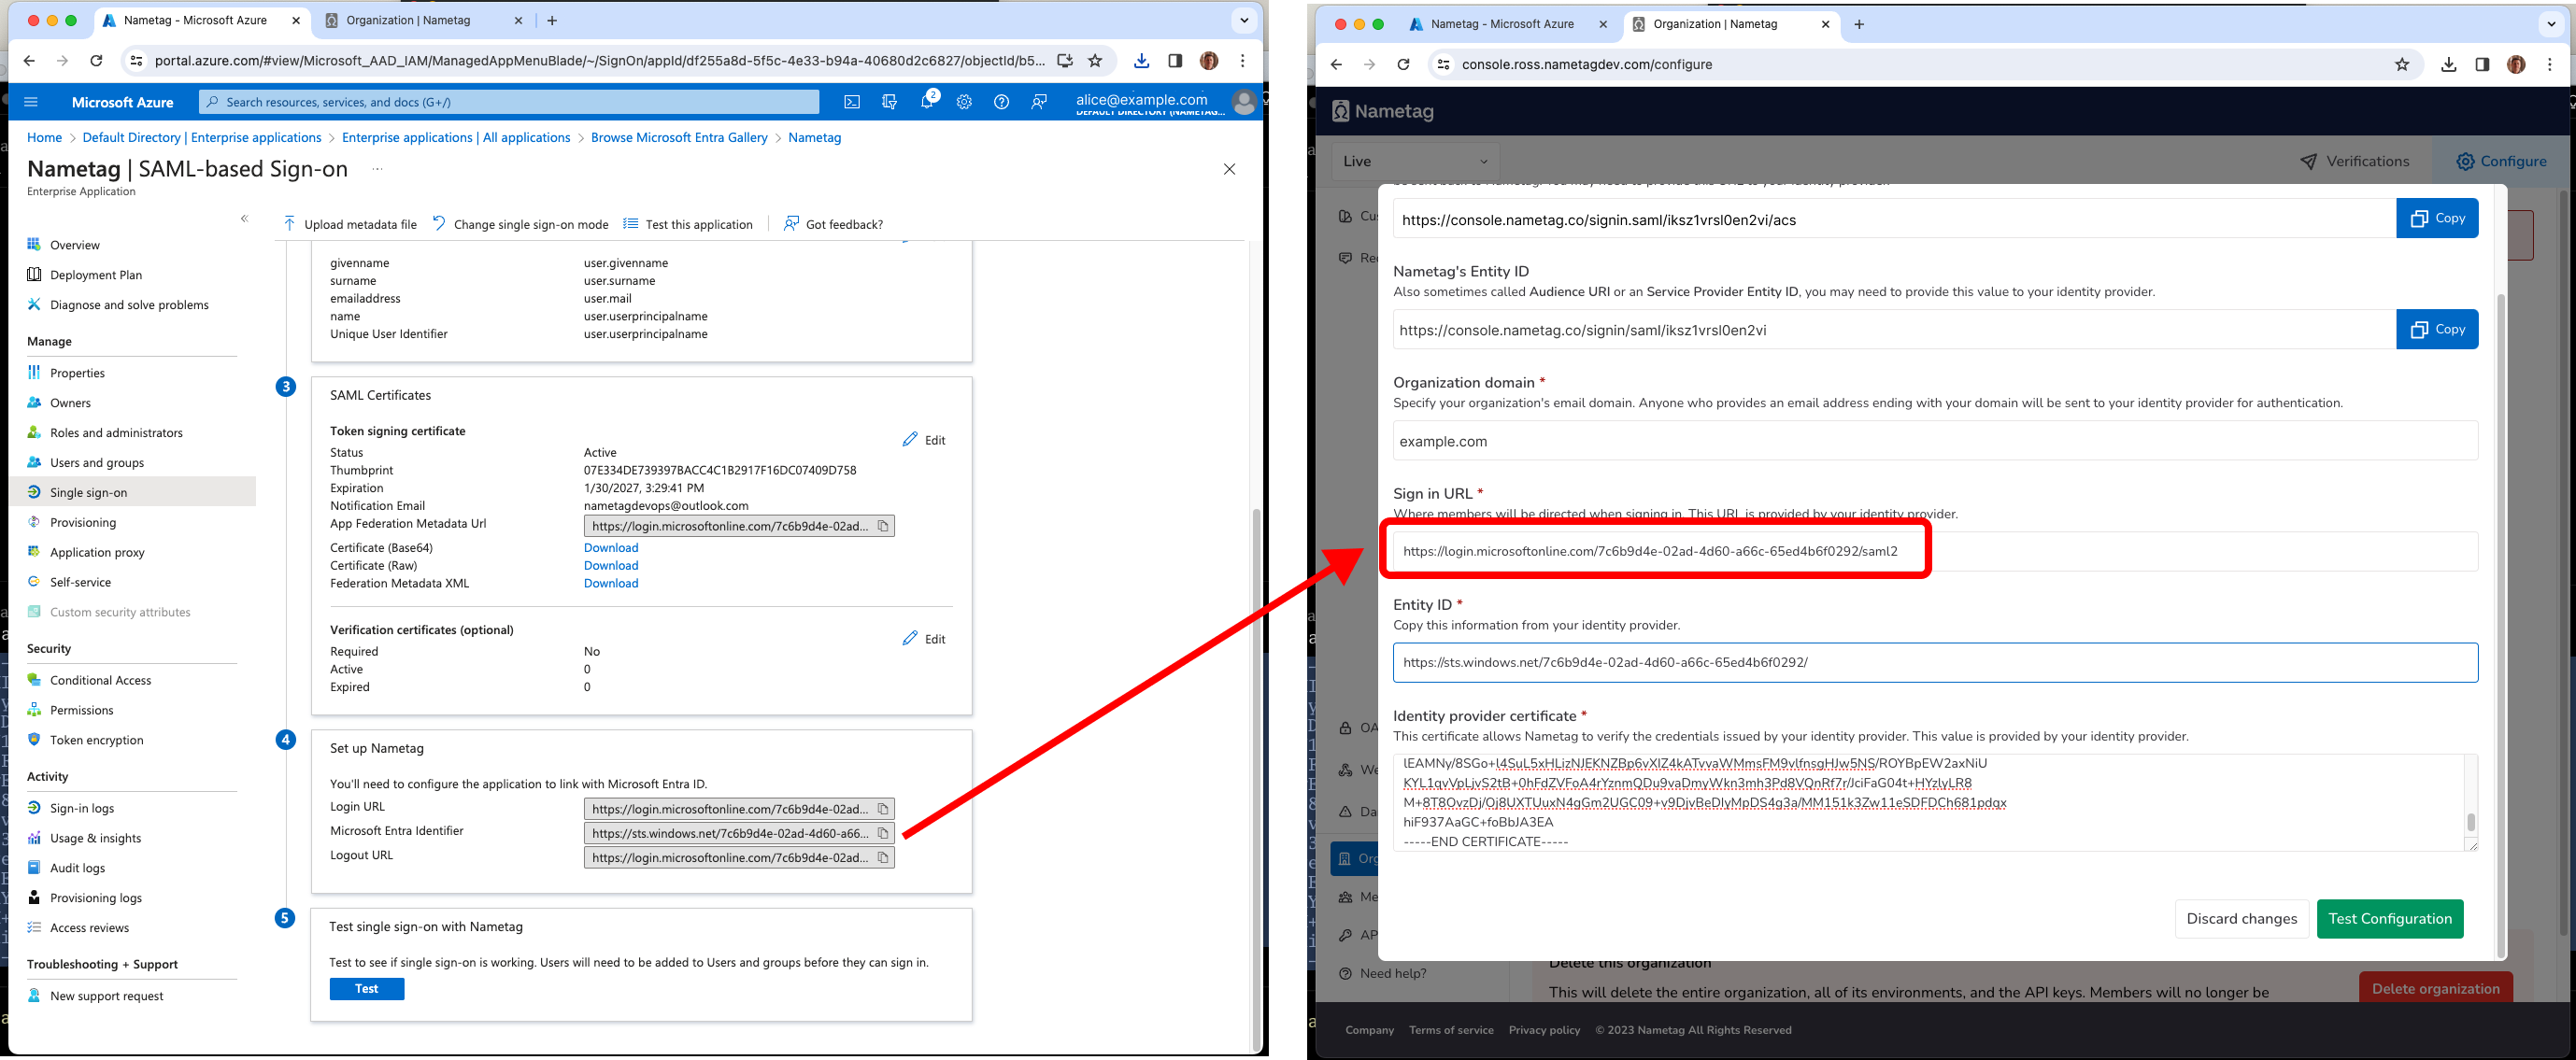This screenshot has width=2576, height=1060.
Task: Edit the Token signing certificate
Action: (924, 440)
